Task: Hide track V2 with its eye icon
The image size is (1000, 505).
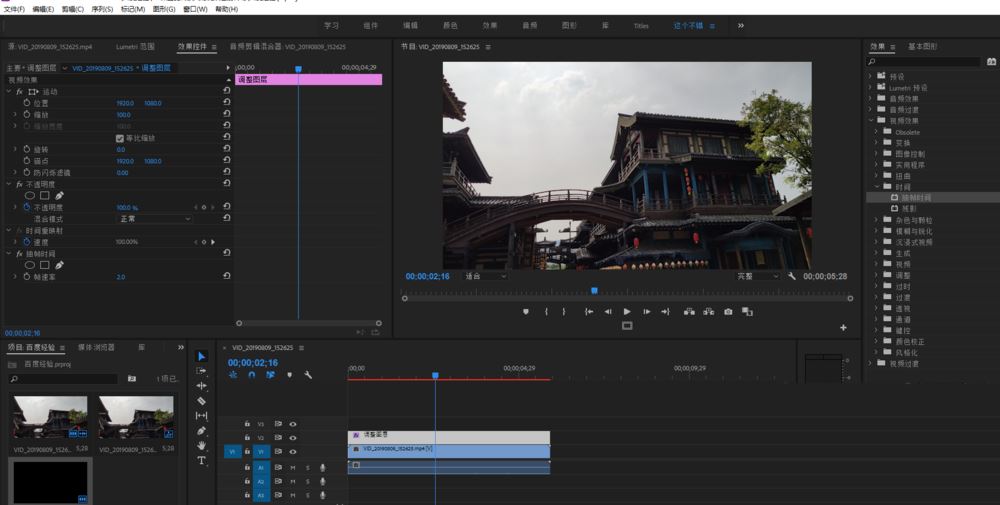Action: [x=293, y=438]
